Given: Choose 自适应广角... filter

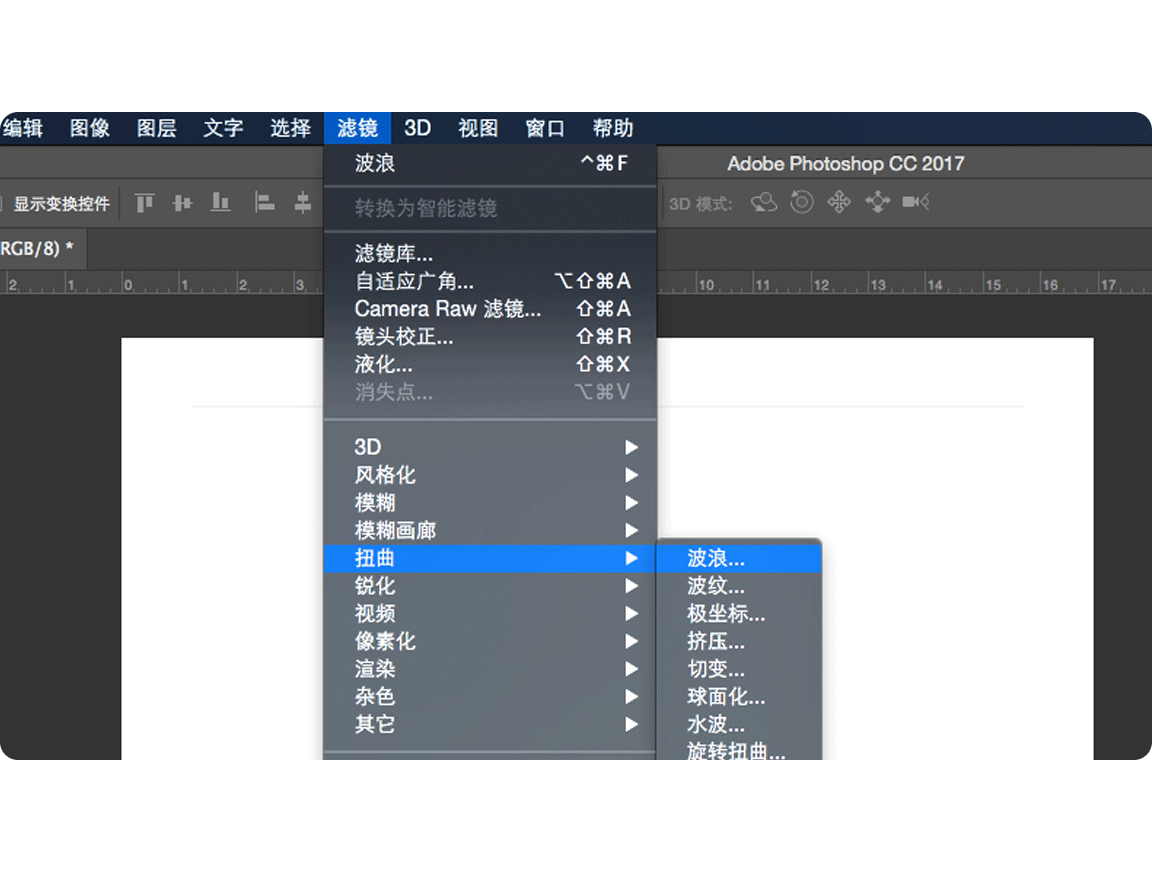Looking at the screenshot, I should point(490,281).
